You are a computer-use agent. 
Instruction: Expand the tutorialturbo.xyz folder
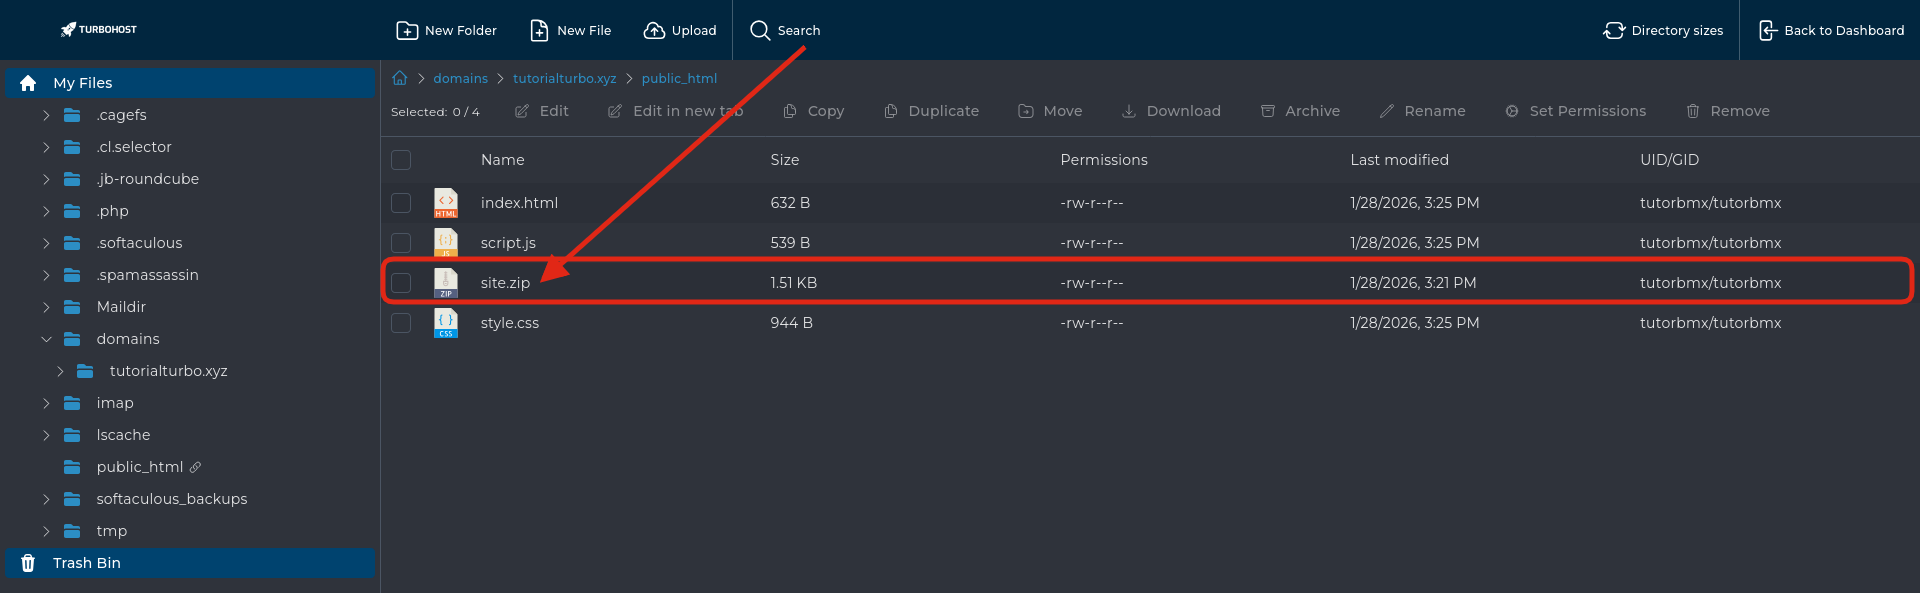pyautogui.click(x=60, y=371)
